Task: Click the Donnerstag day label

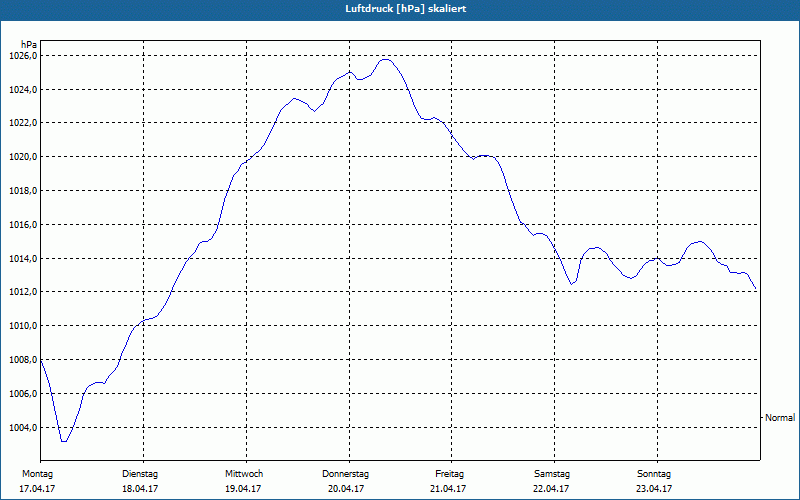Action: [x=345, y=474]
